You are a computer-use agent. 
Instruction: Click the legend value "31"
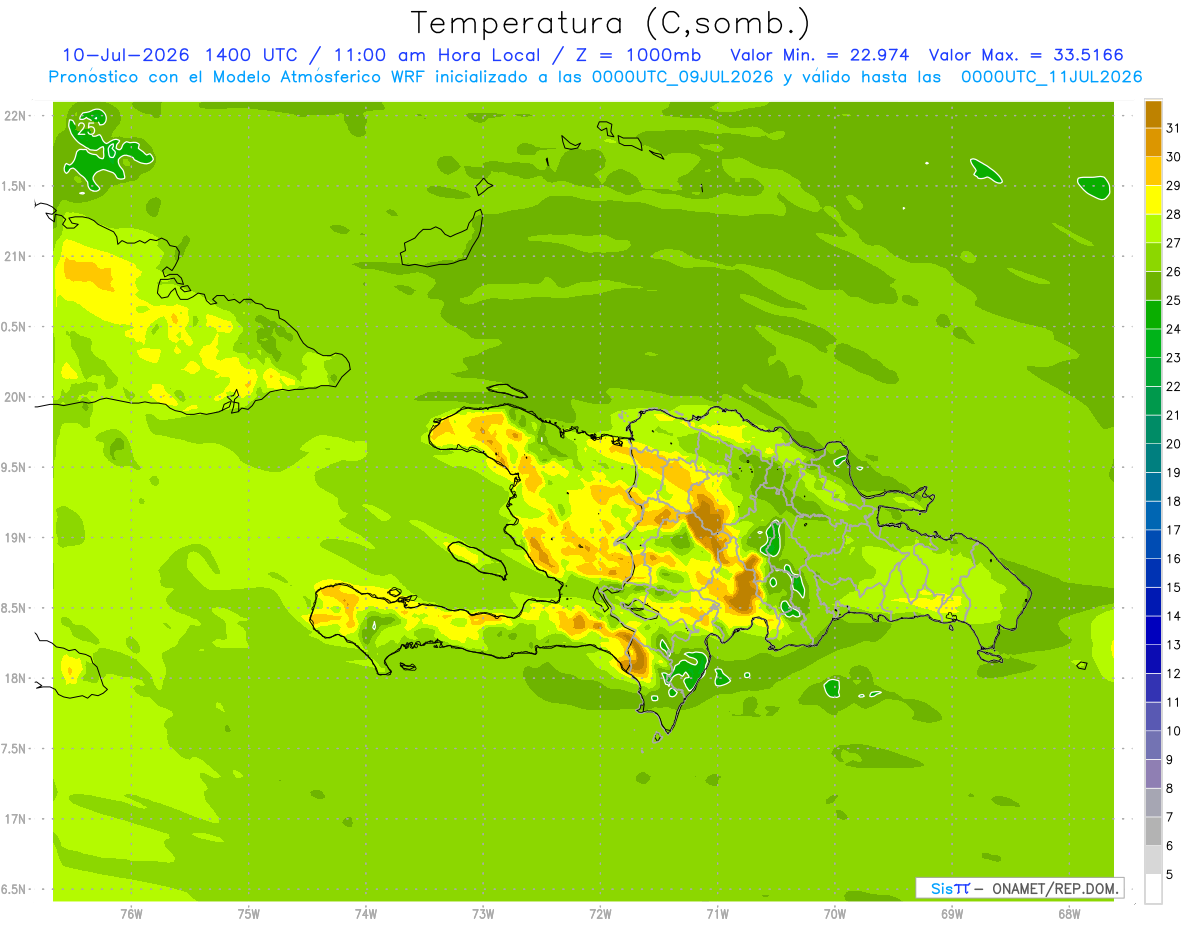tap(1174, 128)
